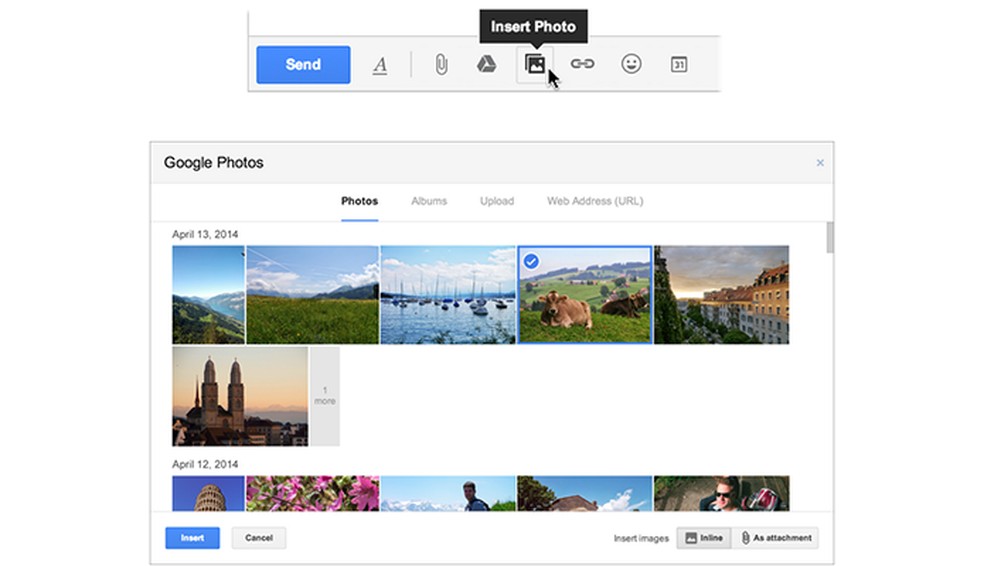Select the sailboats on lake photo
The image size is (984, 566).
(448, 295)
